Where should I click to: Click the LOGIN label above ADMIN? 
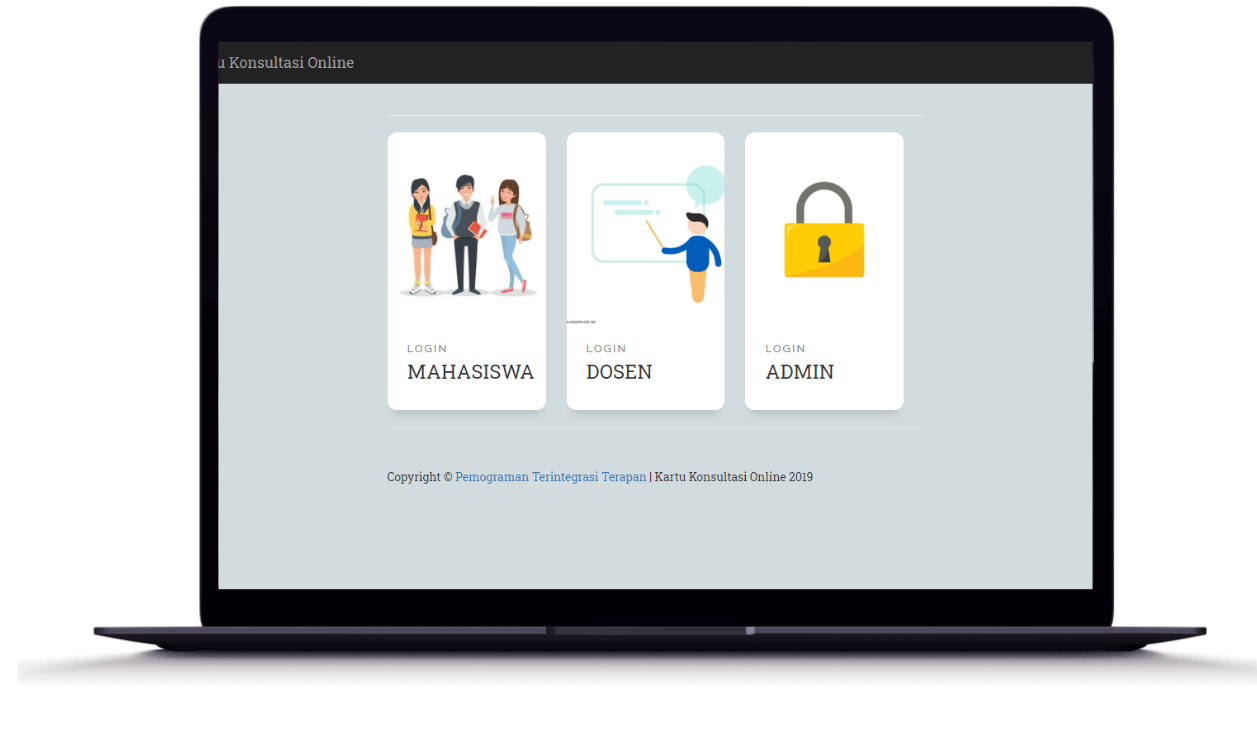pos(785,349)
